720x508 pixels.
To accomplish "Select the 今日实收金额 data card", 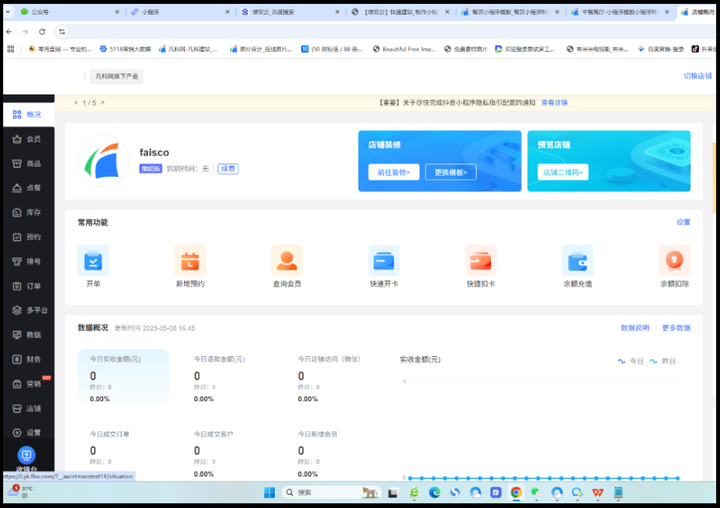I will click(x=123, y=378).
